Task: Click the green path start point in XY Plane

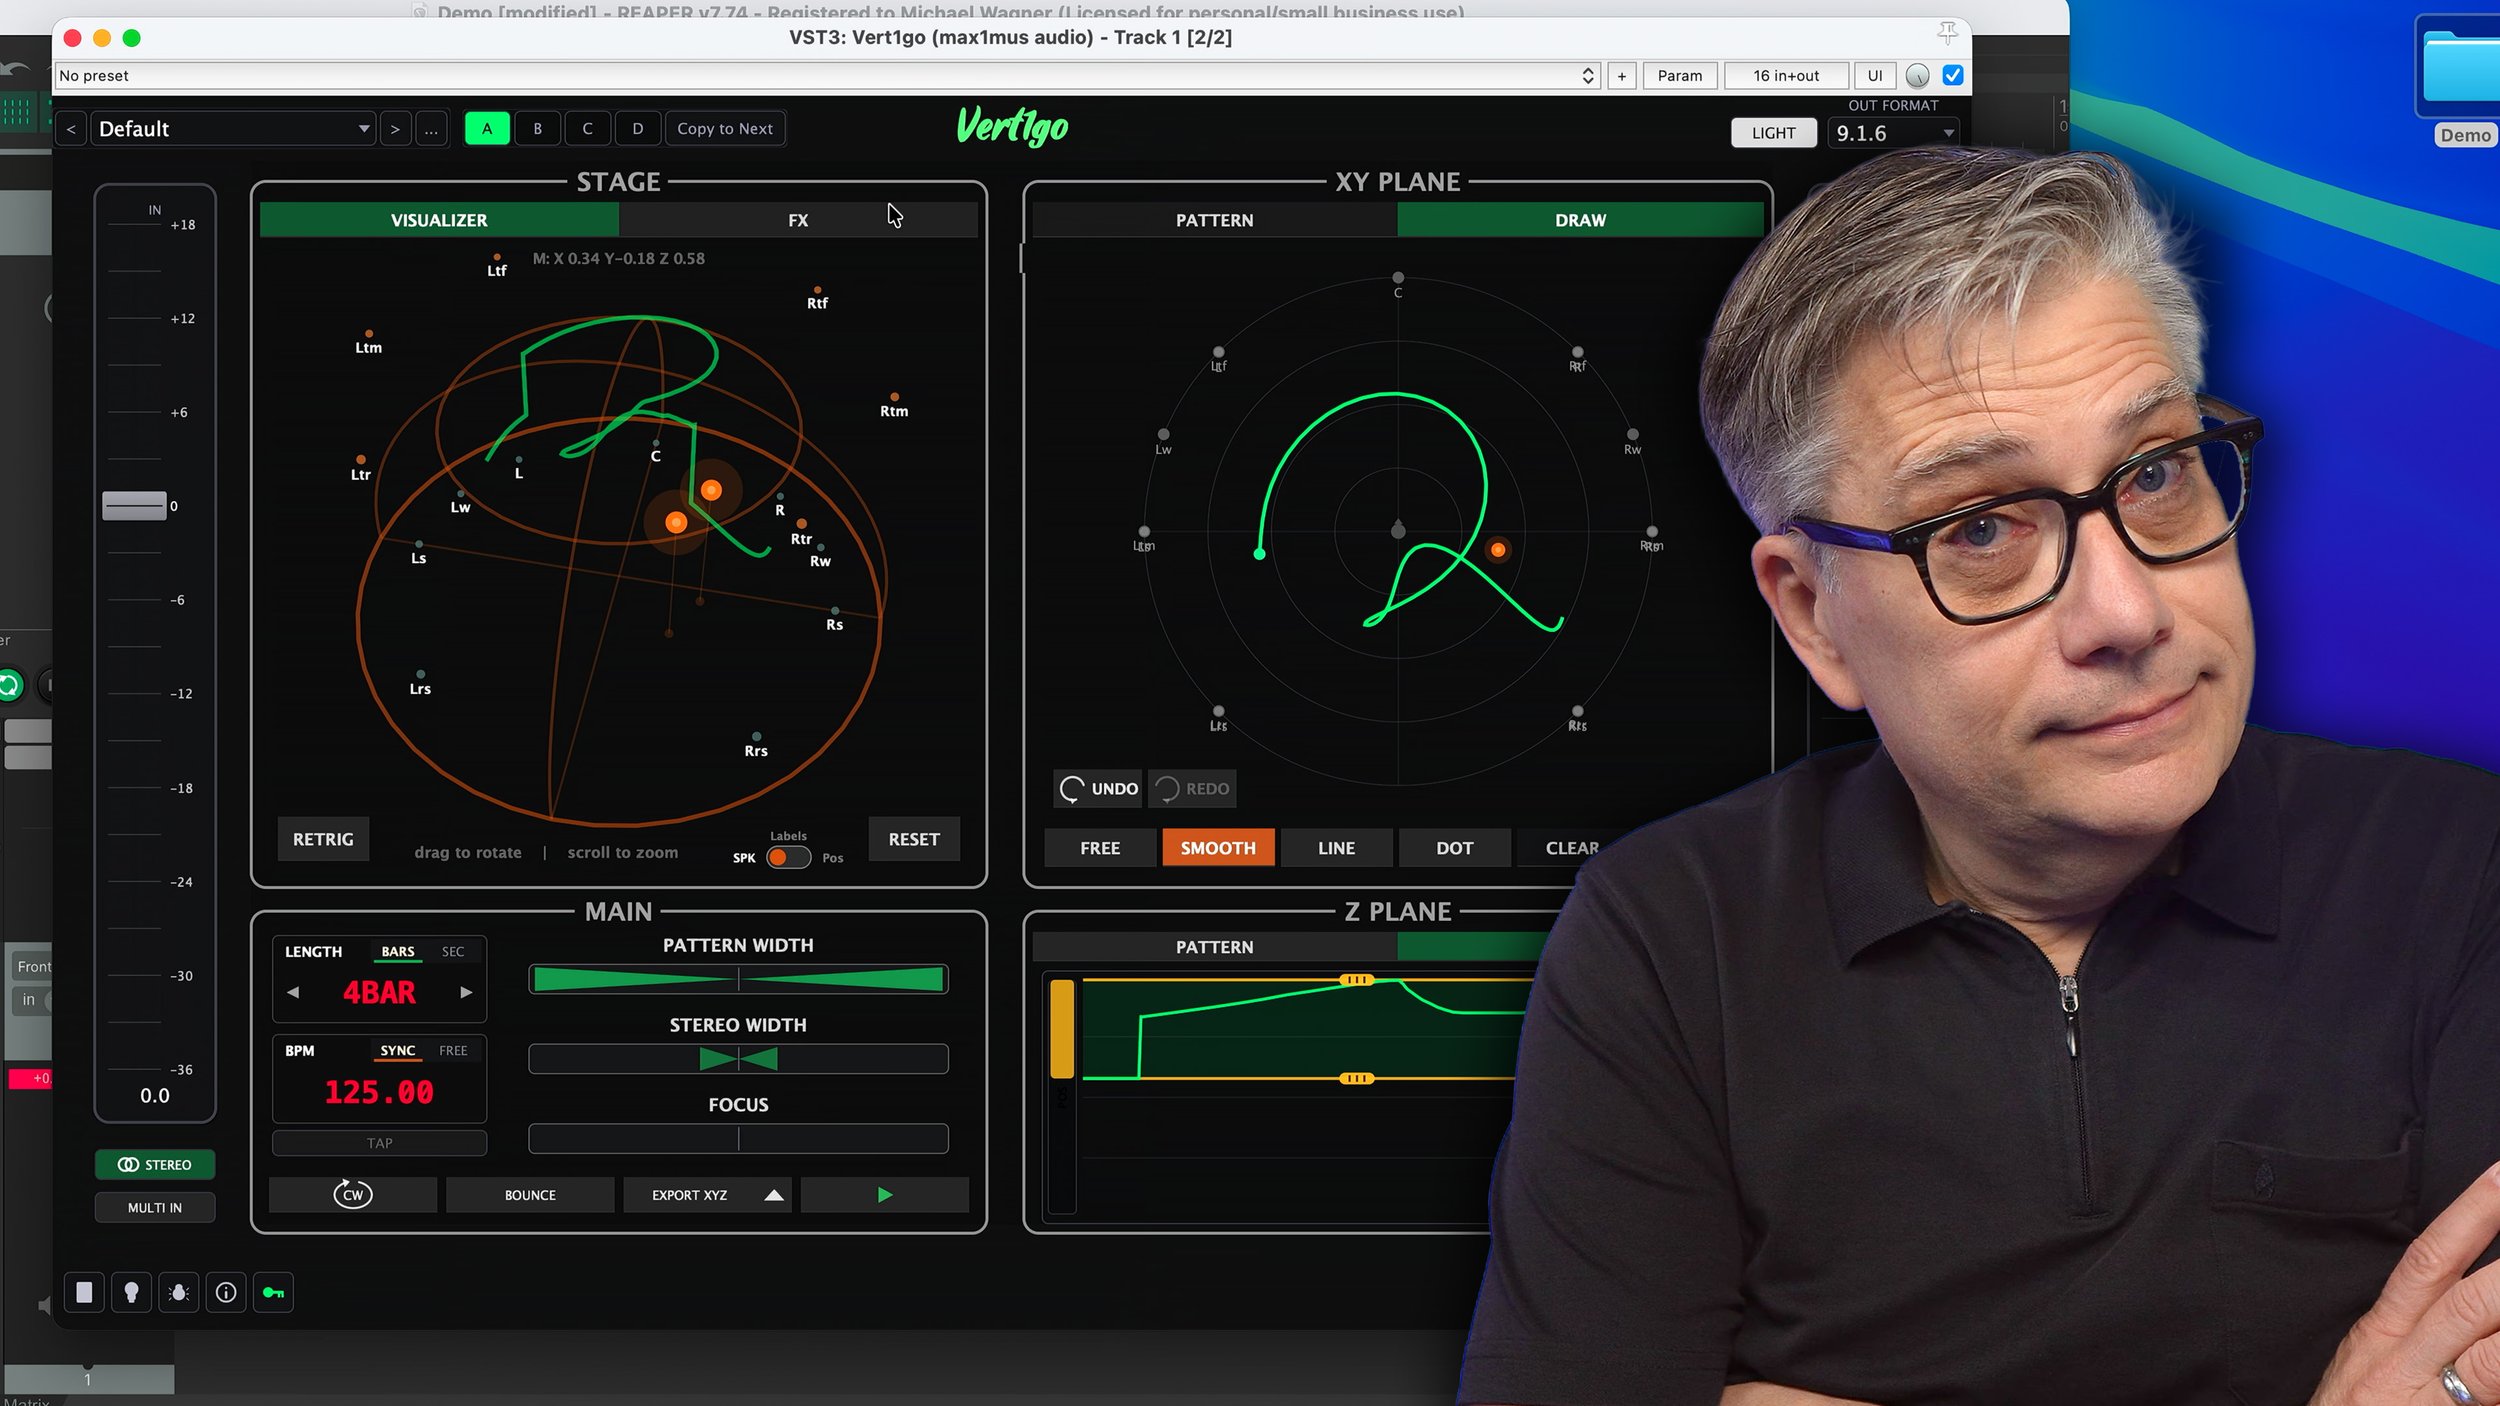Action: click(x=1259, y=553)
